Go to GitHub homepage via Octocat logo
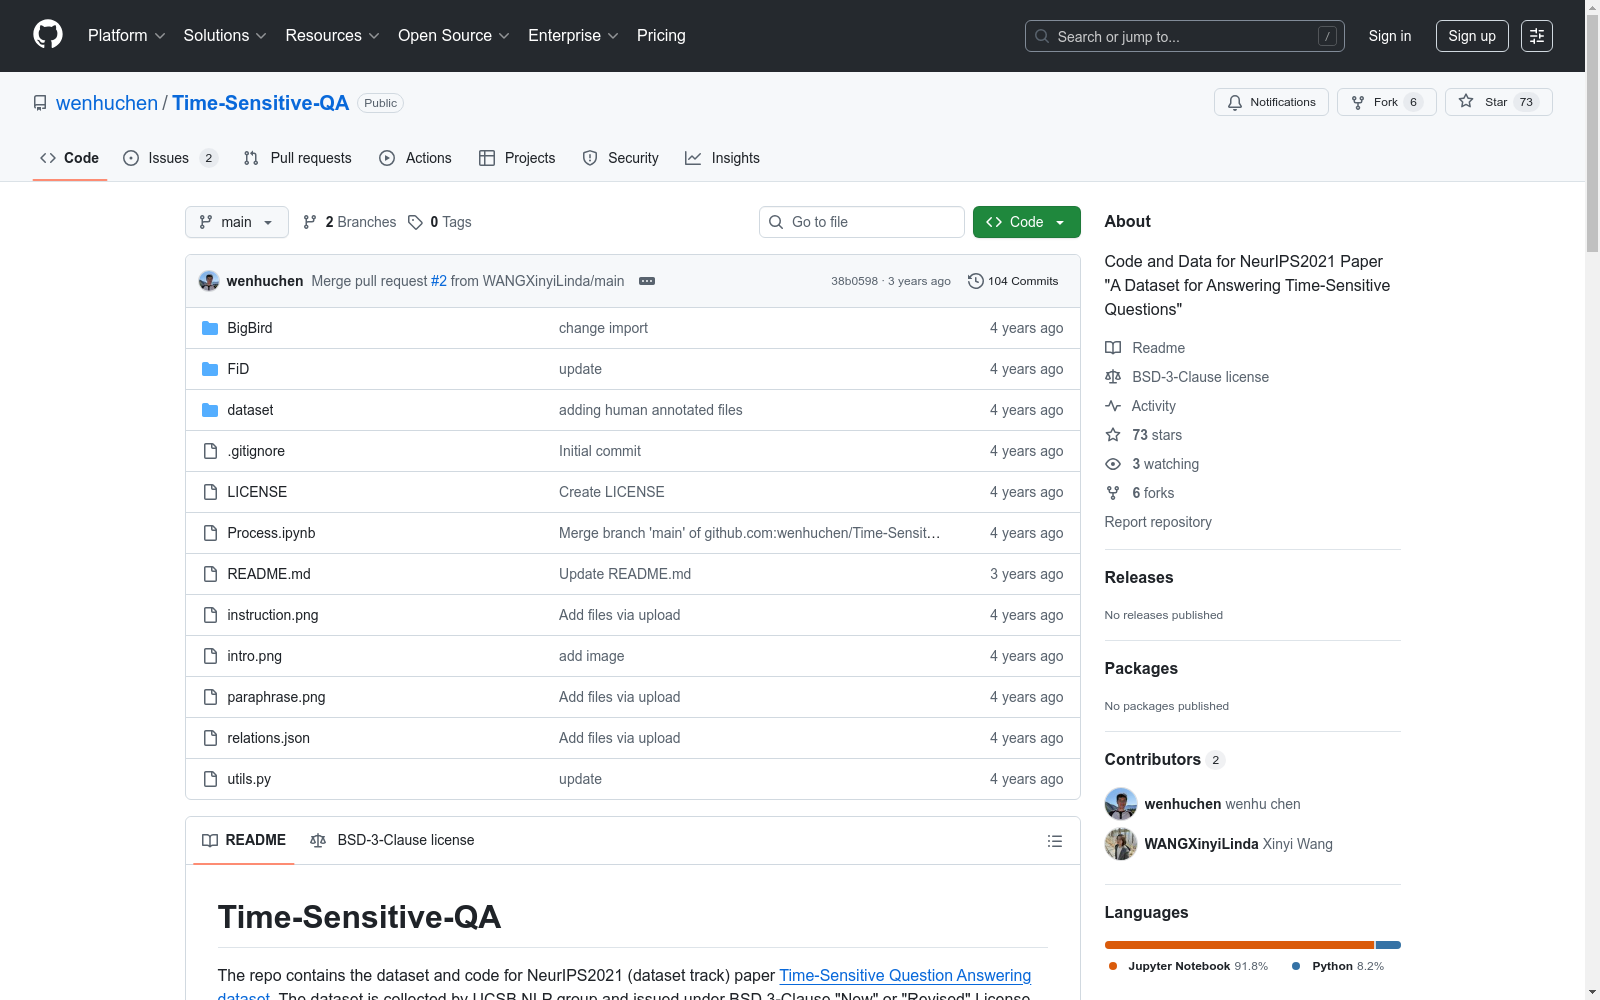The height and width of the screenshot is (1000, 1600). (x=48, y=35)
